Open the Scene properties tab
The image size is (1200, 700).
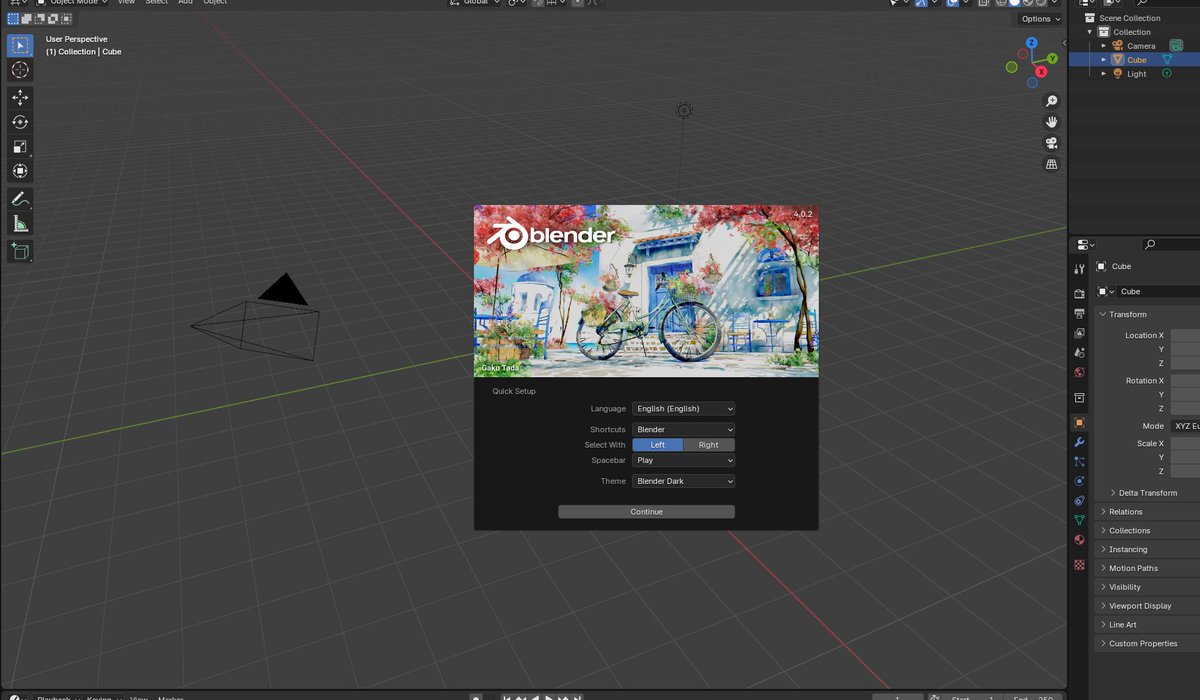click(x=1079, y=353)
